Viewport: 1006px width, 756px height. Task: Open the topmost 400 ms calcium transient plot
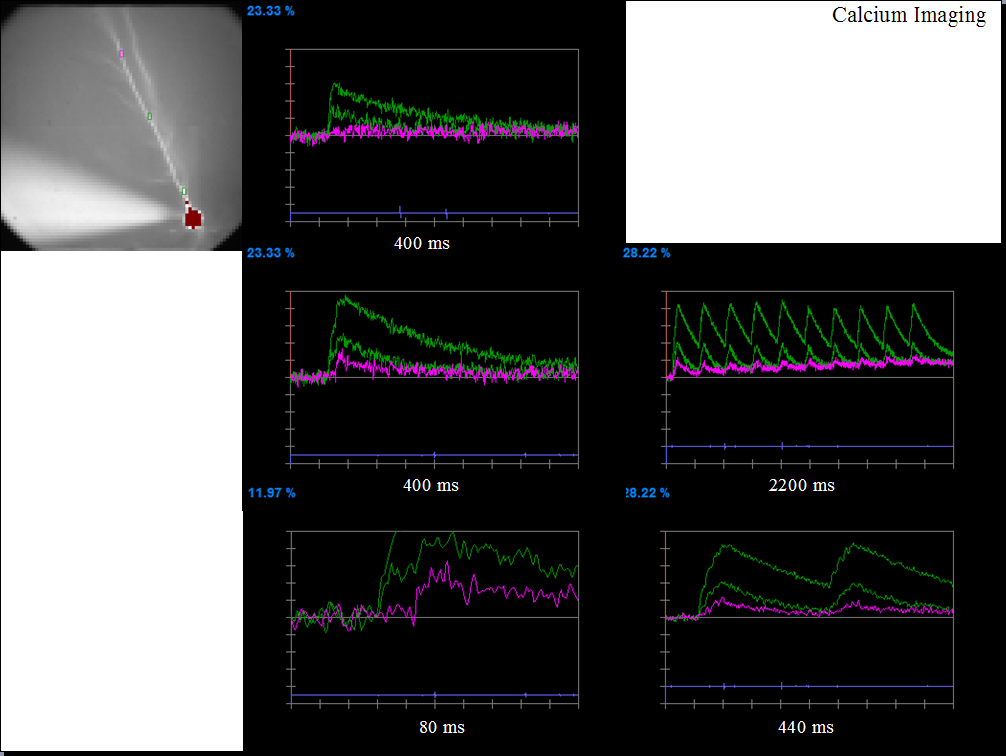coord(434,137)
